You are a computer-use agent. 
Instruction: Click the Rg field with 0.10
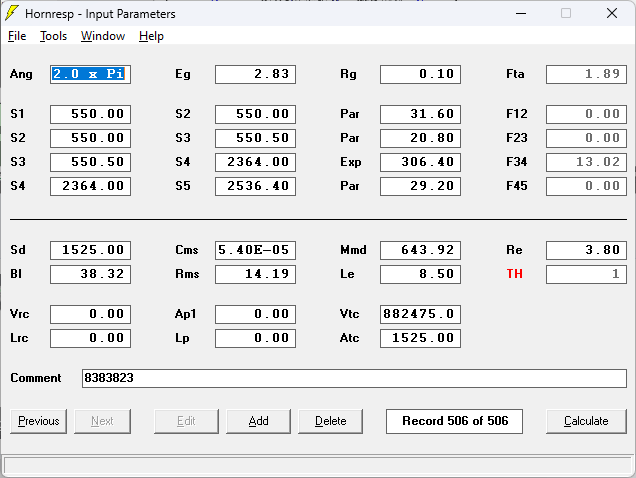[x=420, y=74]
